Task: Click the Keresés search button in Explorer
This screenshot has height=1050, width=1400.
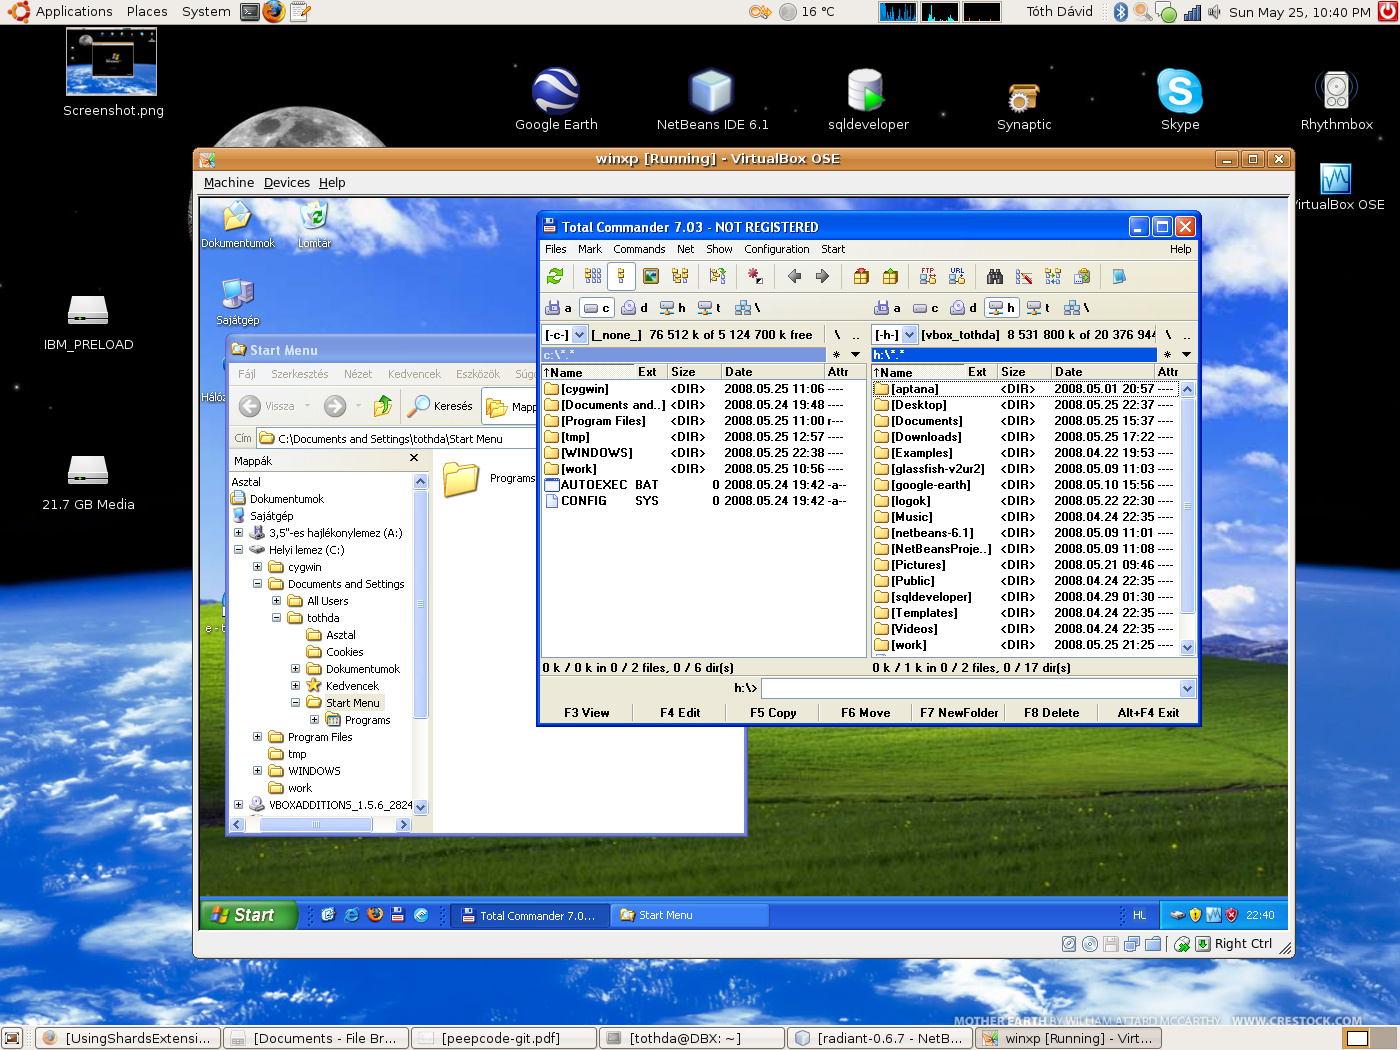Action: (441, 406)
